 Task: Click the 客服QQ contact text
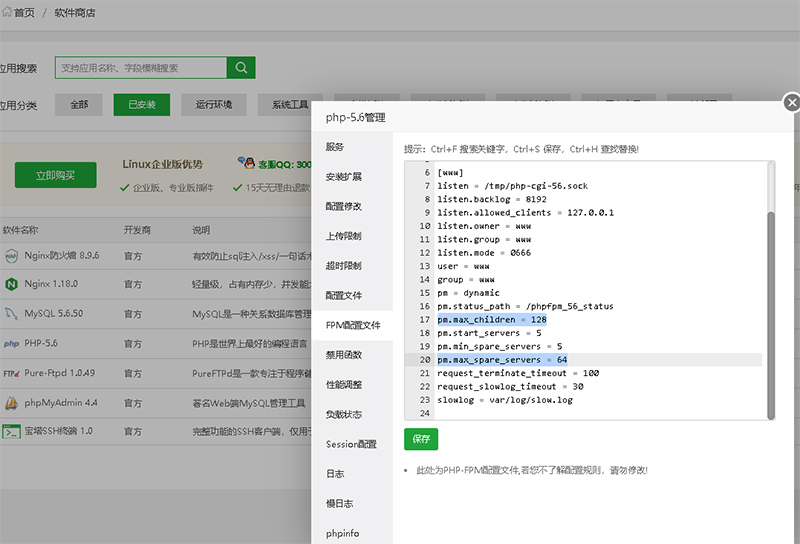point(284,164)
